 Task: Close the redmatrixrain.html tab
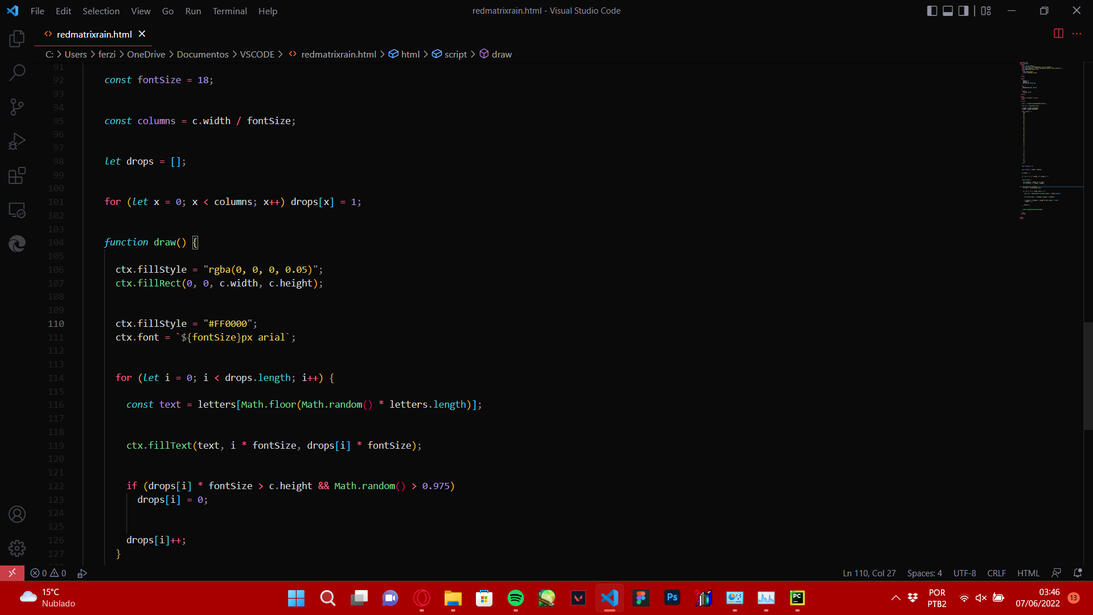(x=142, y=34)
